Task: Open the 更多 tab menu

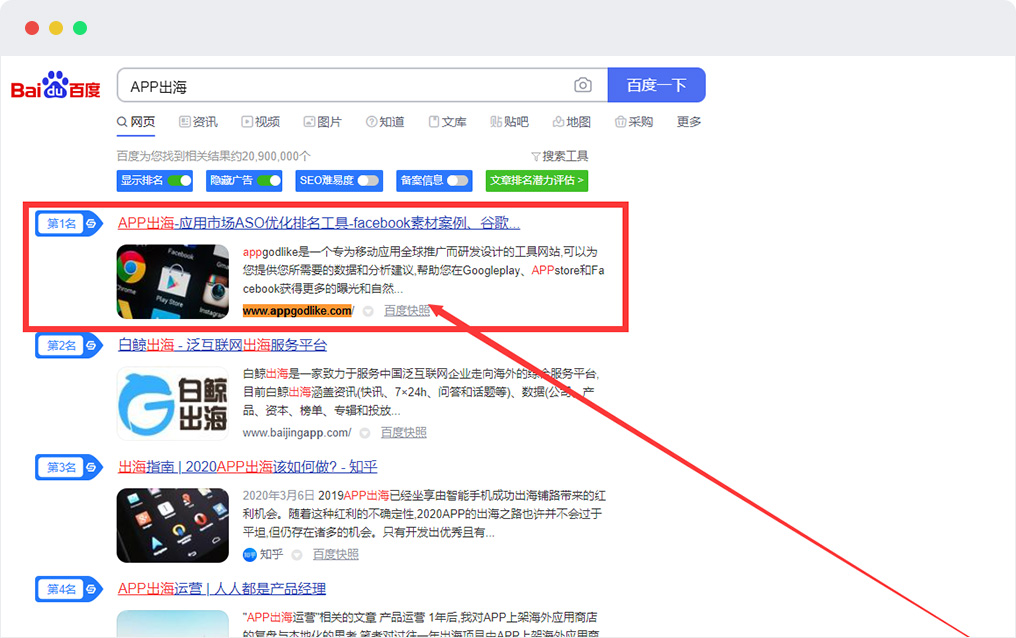Action: (689, 122)
